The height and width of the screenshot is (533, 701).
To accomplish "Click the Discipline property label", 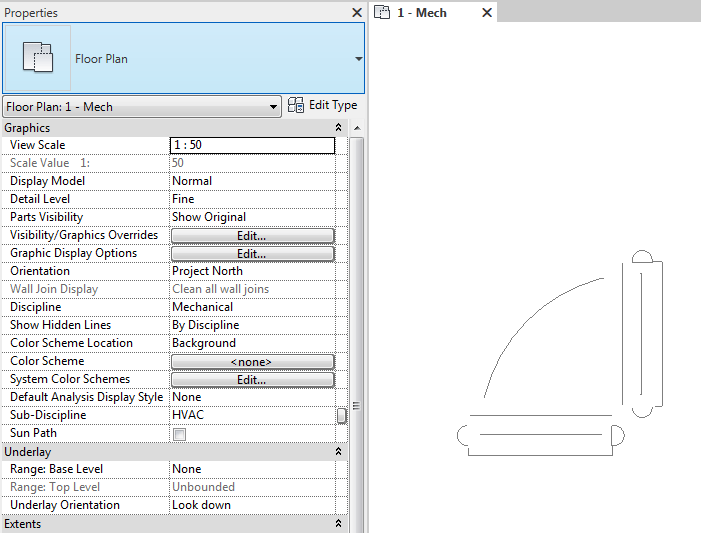I will point(35,307).
